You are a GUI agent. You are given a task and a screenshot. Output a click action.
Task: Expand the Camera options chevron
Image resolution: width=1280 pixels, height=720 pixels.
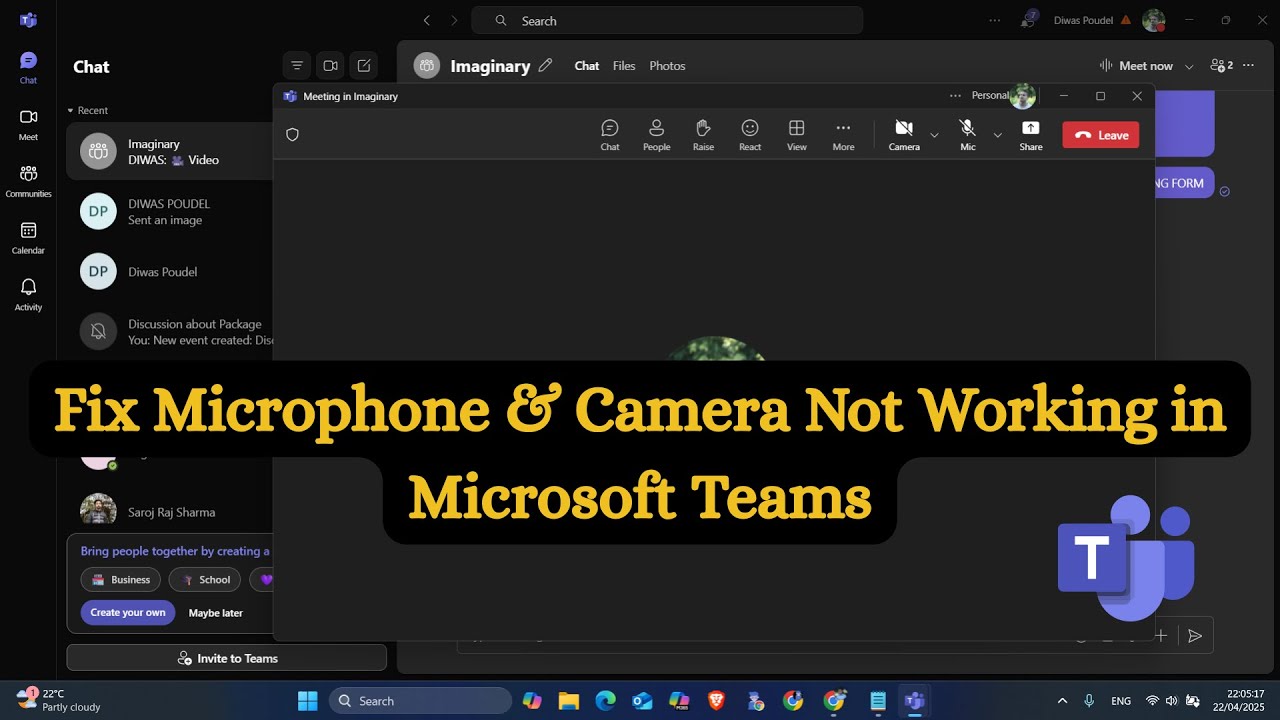934,135
